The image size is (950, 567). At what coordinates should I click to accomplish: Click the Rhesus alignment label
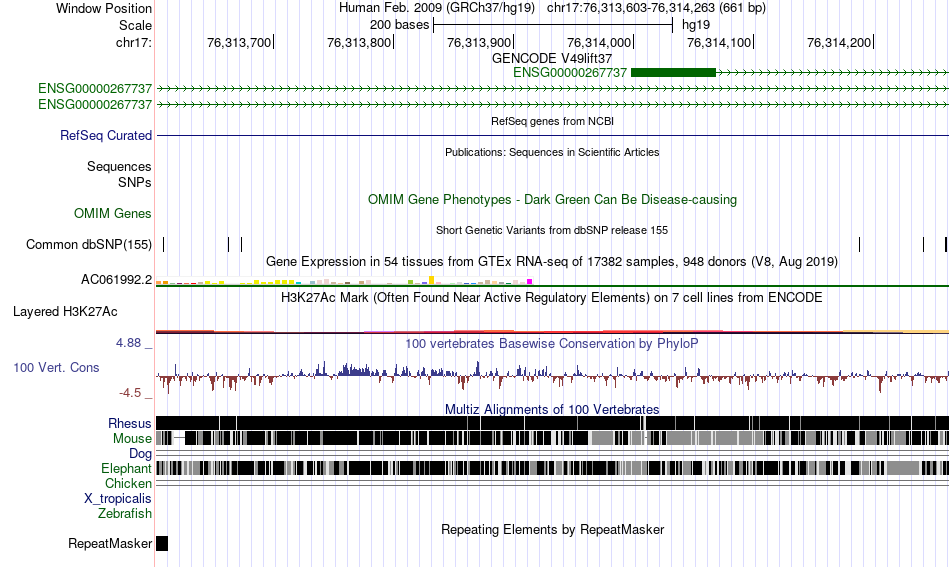[130, 423]
